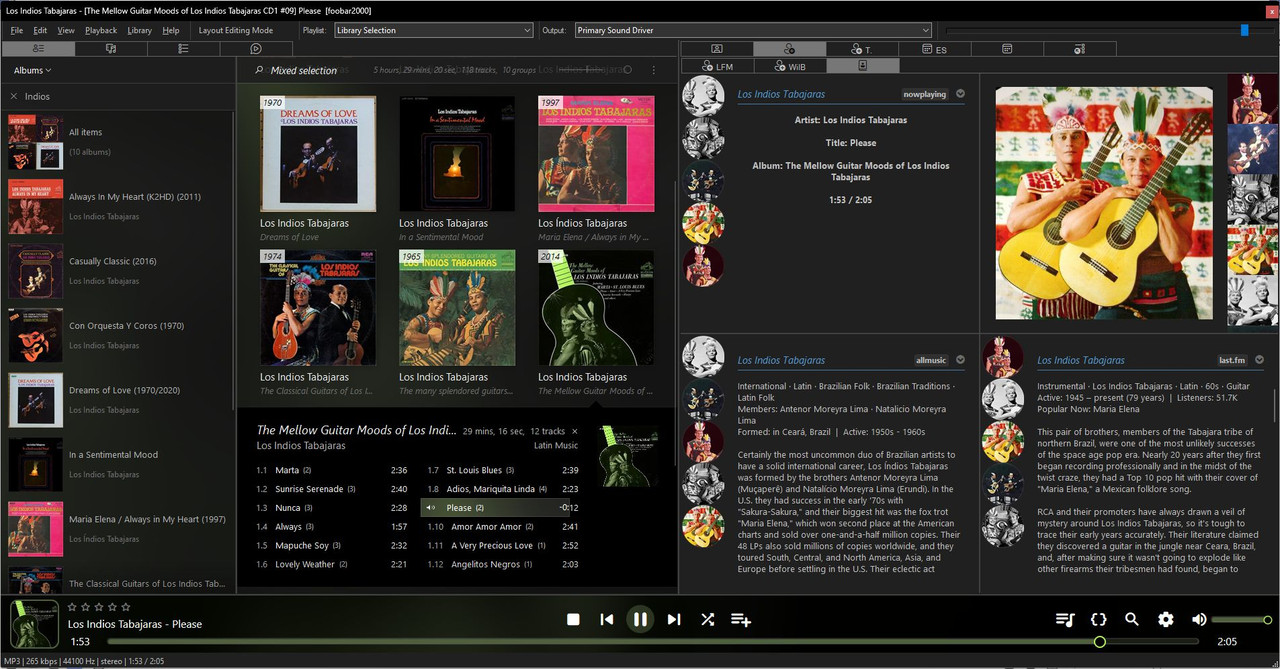
Task: Select the calendar-only tab next to ES
Action: 1007,48
